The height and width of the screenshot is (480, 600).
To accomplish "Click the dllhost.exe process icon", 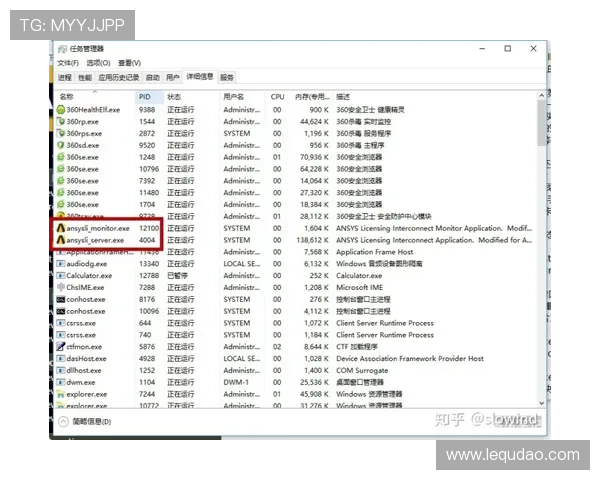I will pos(60,371).
